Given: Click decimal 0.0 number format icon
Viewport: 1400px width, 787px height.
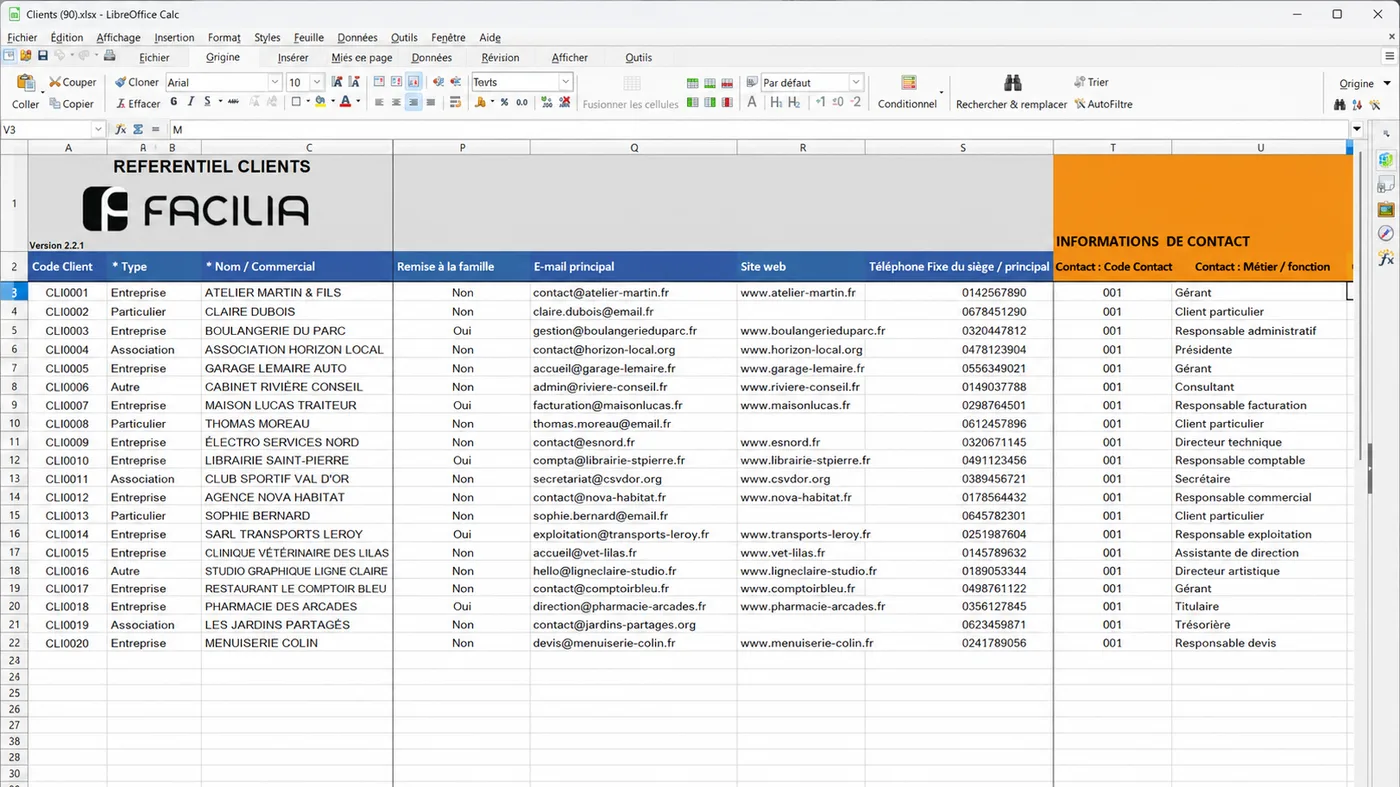Looking at the screenshot, I should 522,102.
